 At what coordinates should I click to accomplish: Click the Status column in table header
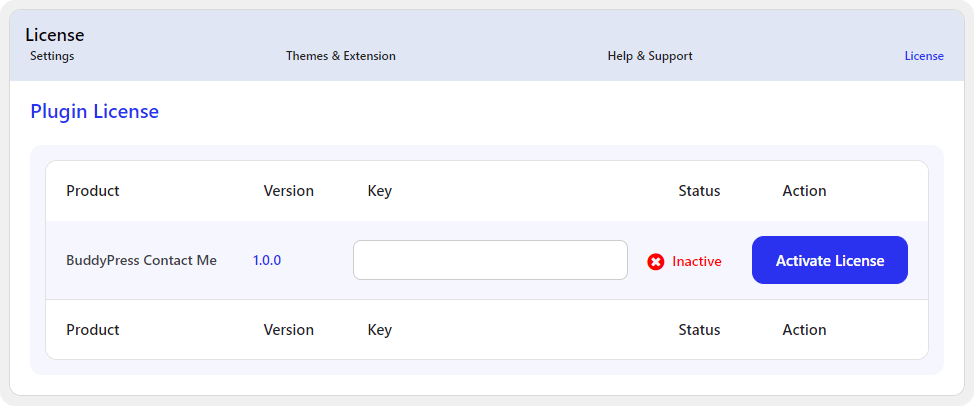point(699,191)
